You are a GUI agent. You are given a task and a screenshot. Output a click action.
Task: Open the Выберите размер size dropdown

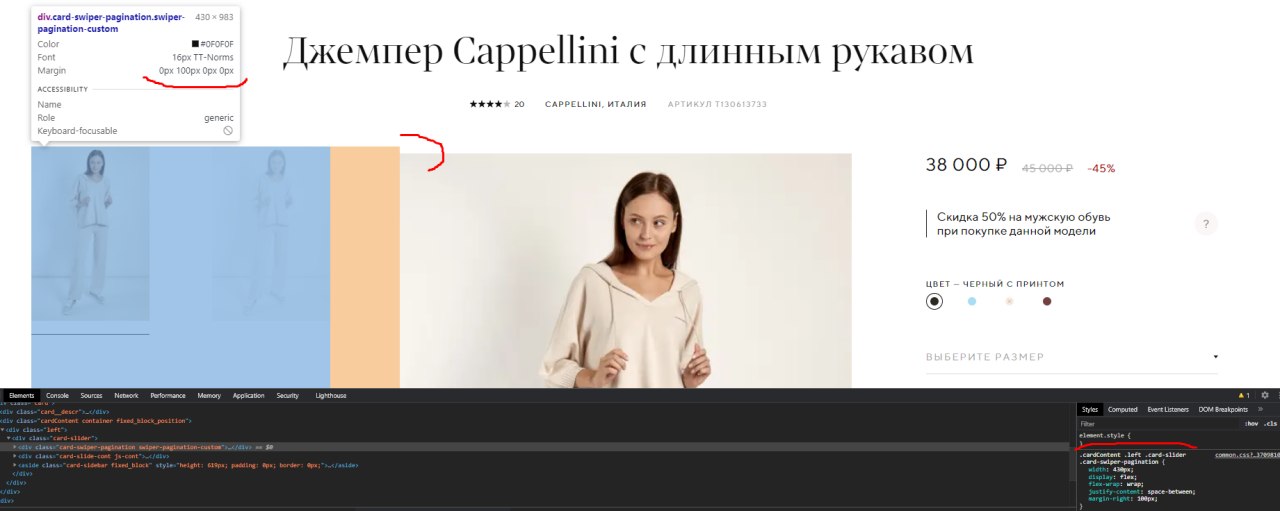click(1072, 357)
